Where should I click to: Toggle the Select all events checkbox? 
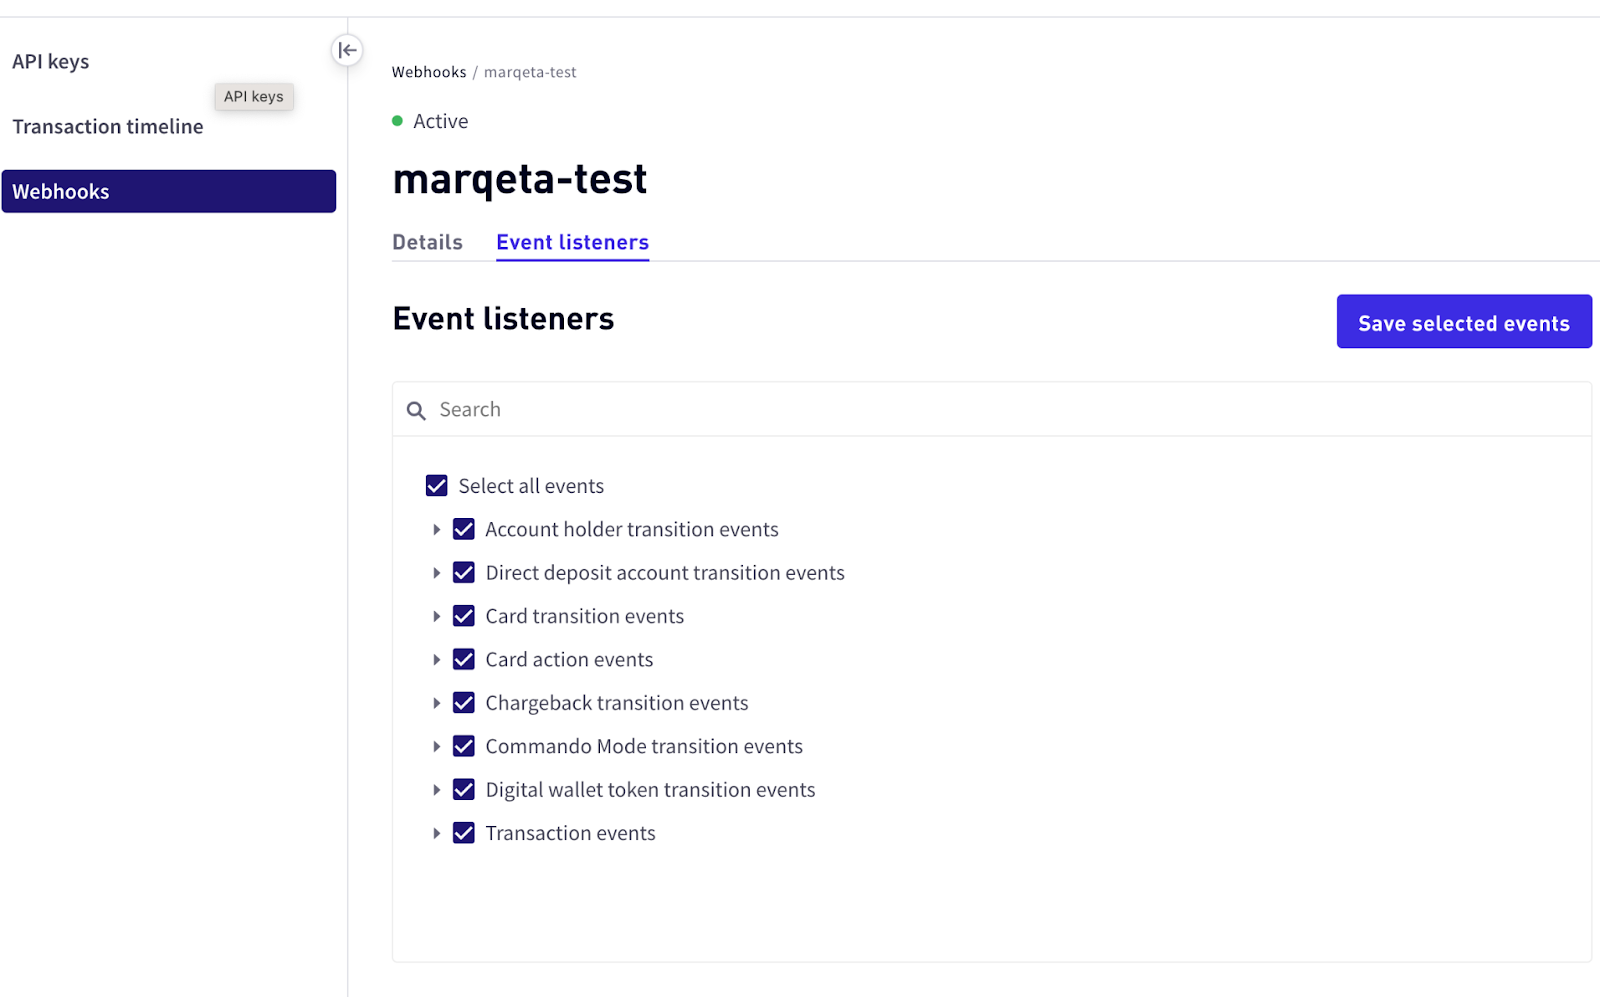(437, 486)
